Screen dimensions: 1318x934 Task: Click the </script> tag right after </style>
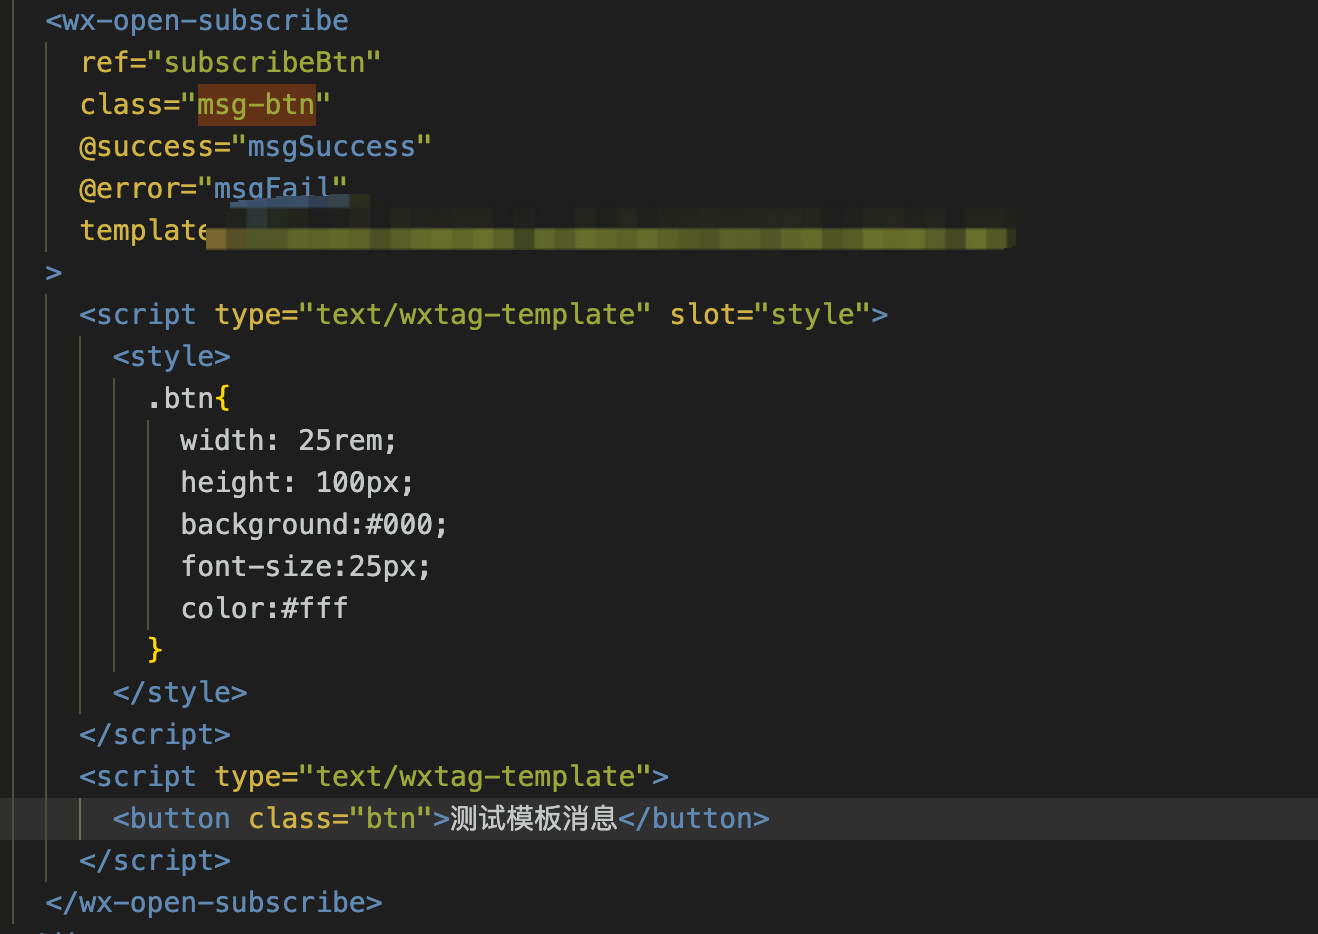coord(155,734)
